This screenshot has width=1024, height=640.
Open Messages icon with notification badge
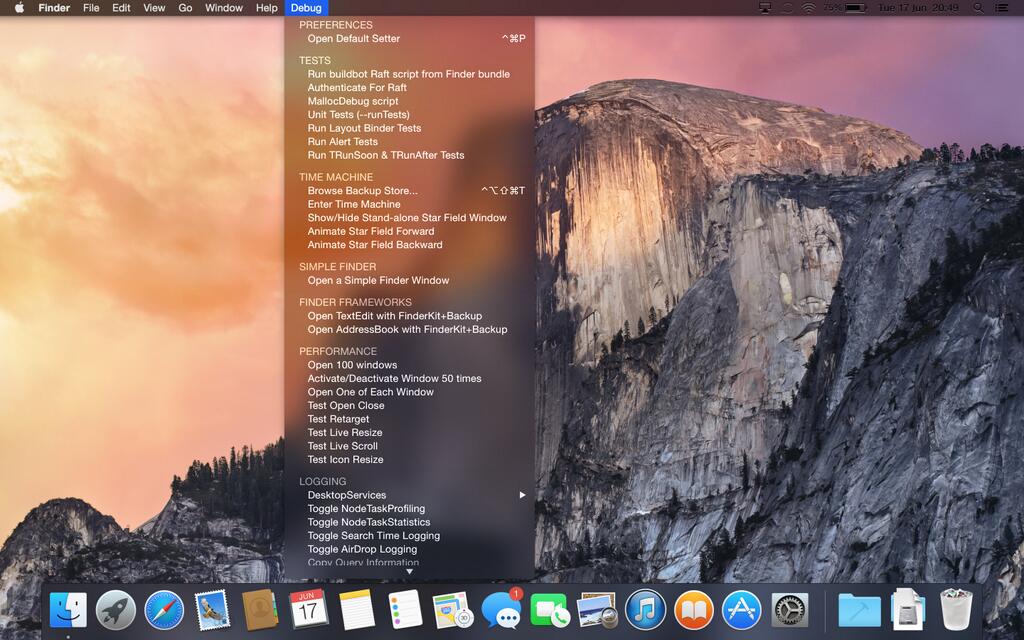coord(502,609)
